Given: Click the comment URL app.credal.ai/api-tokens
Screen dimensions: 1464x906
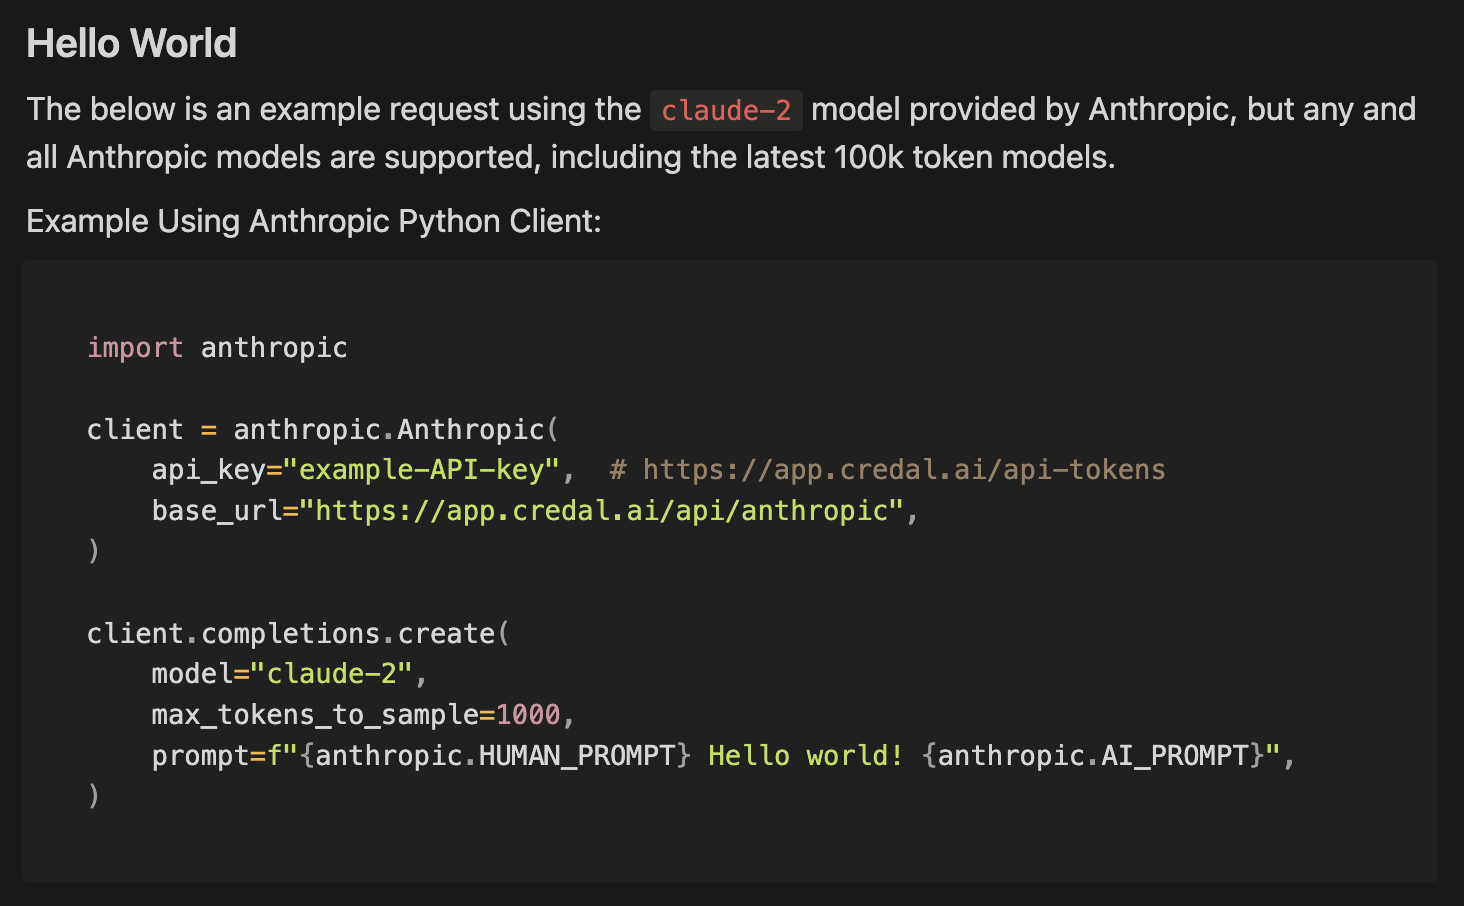Looking at the screenshot, I should [x=904, y=470].
